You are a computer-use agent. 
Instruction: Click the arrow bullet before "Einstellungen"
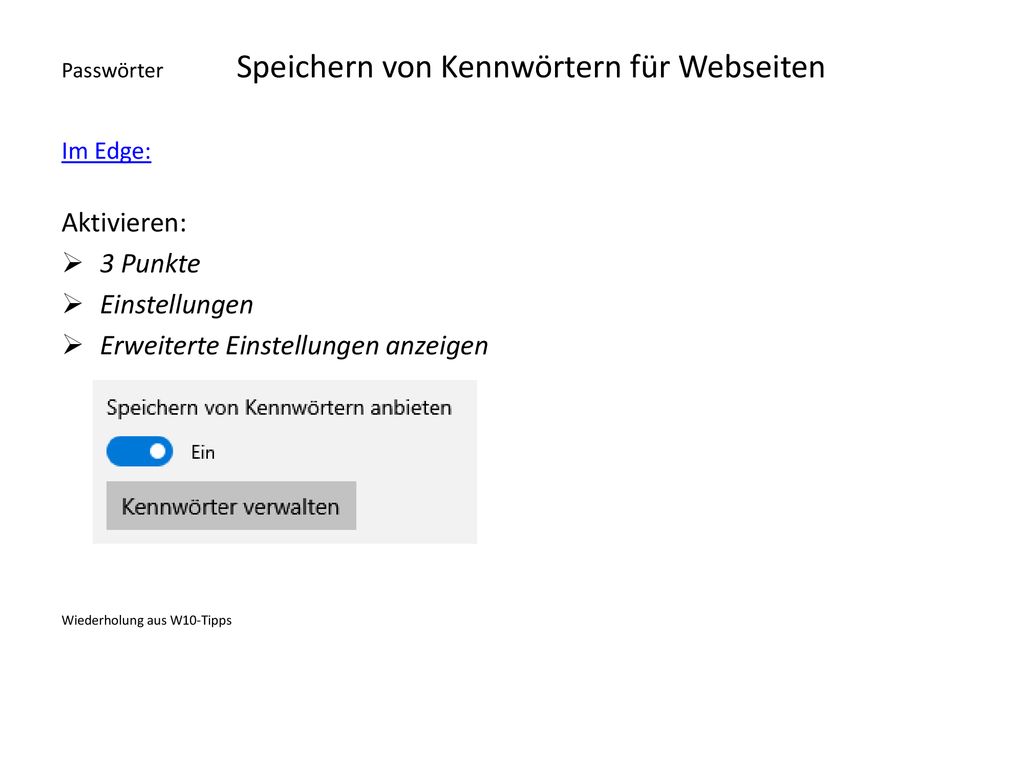(x=72, y=304)
